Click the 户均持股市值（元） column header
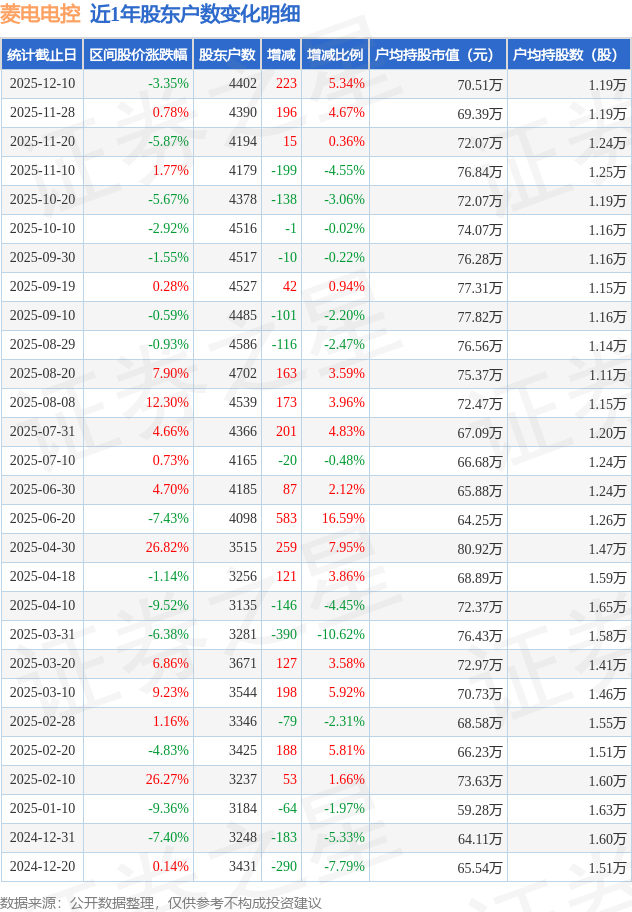The height and width of the screenshot is (912, 632). coord(438,55)
